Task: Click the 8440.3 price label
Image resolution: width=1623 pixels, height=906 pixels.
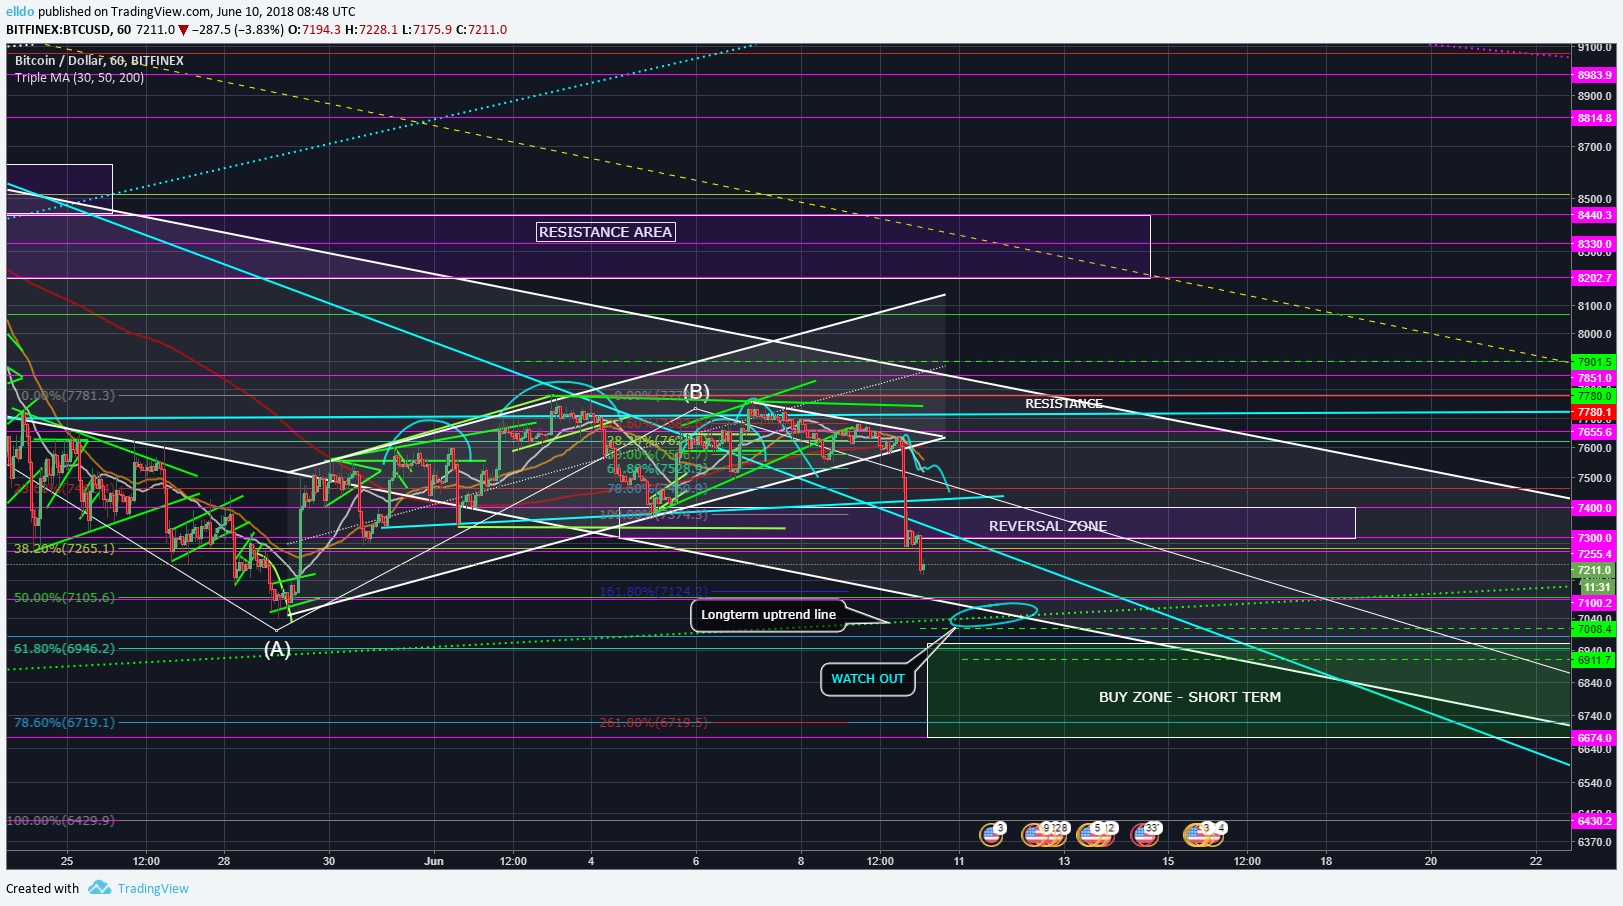Action: (x=1594, y=215)
